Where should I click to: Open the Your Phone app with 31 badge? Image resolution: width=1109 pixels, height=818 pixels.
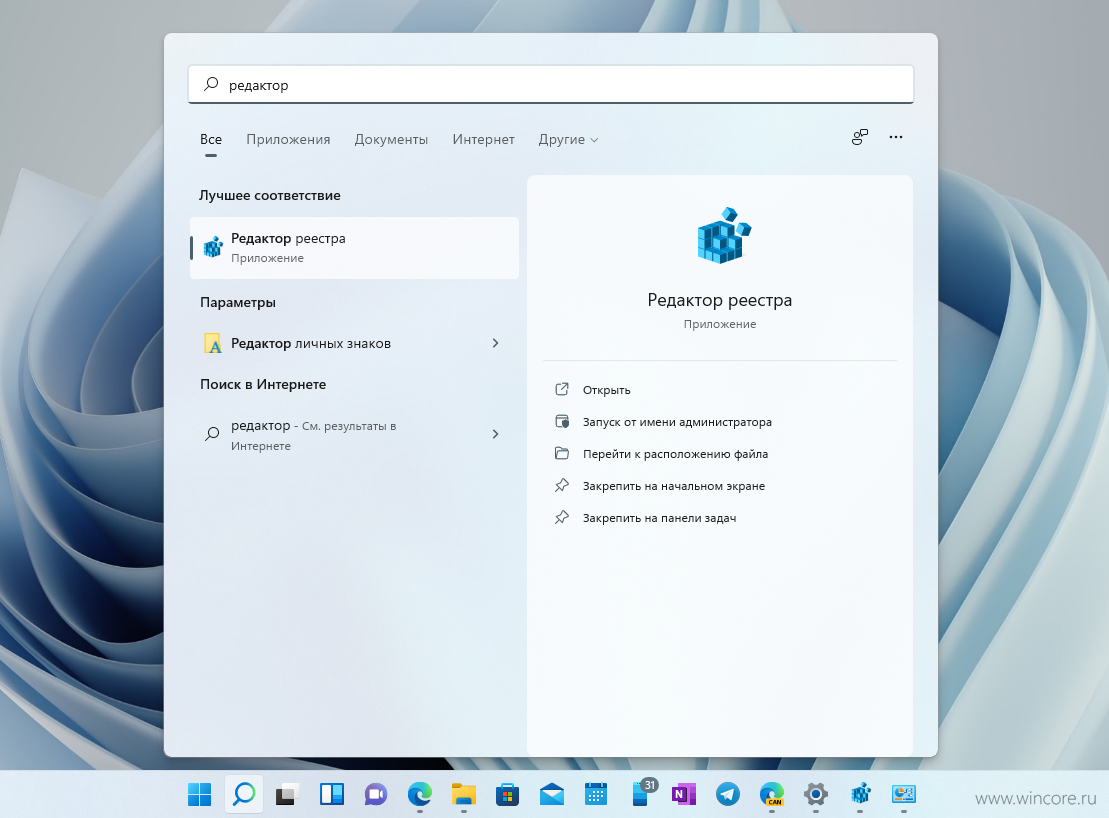click(x=642, y=793)
